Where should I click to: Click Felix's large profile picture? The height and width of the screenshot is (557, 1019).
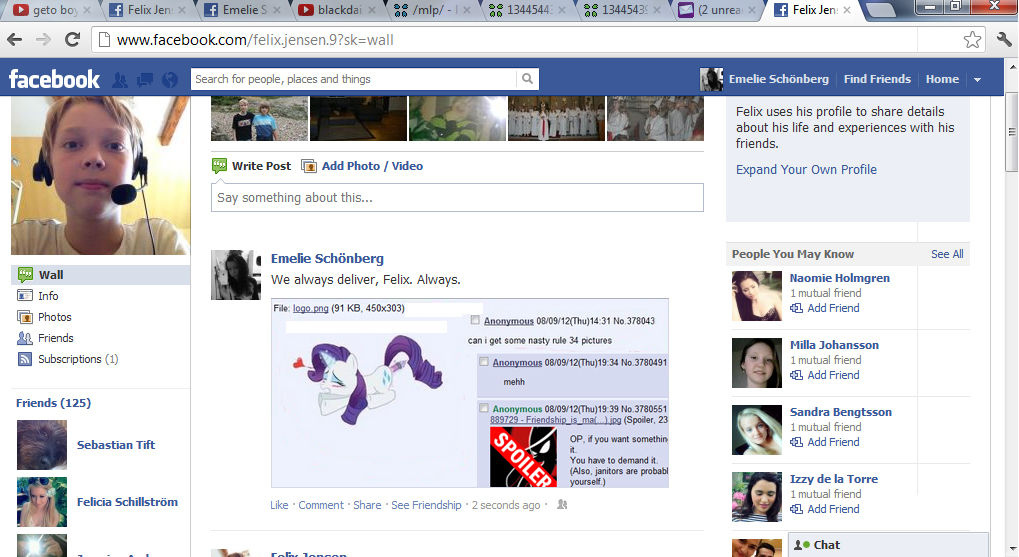coord(101,175)
